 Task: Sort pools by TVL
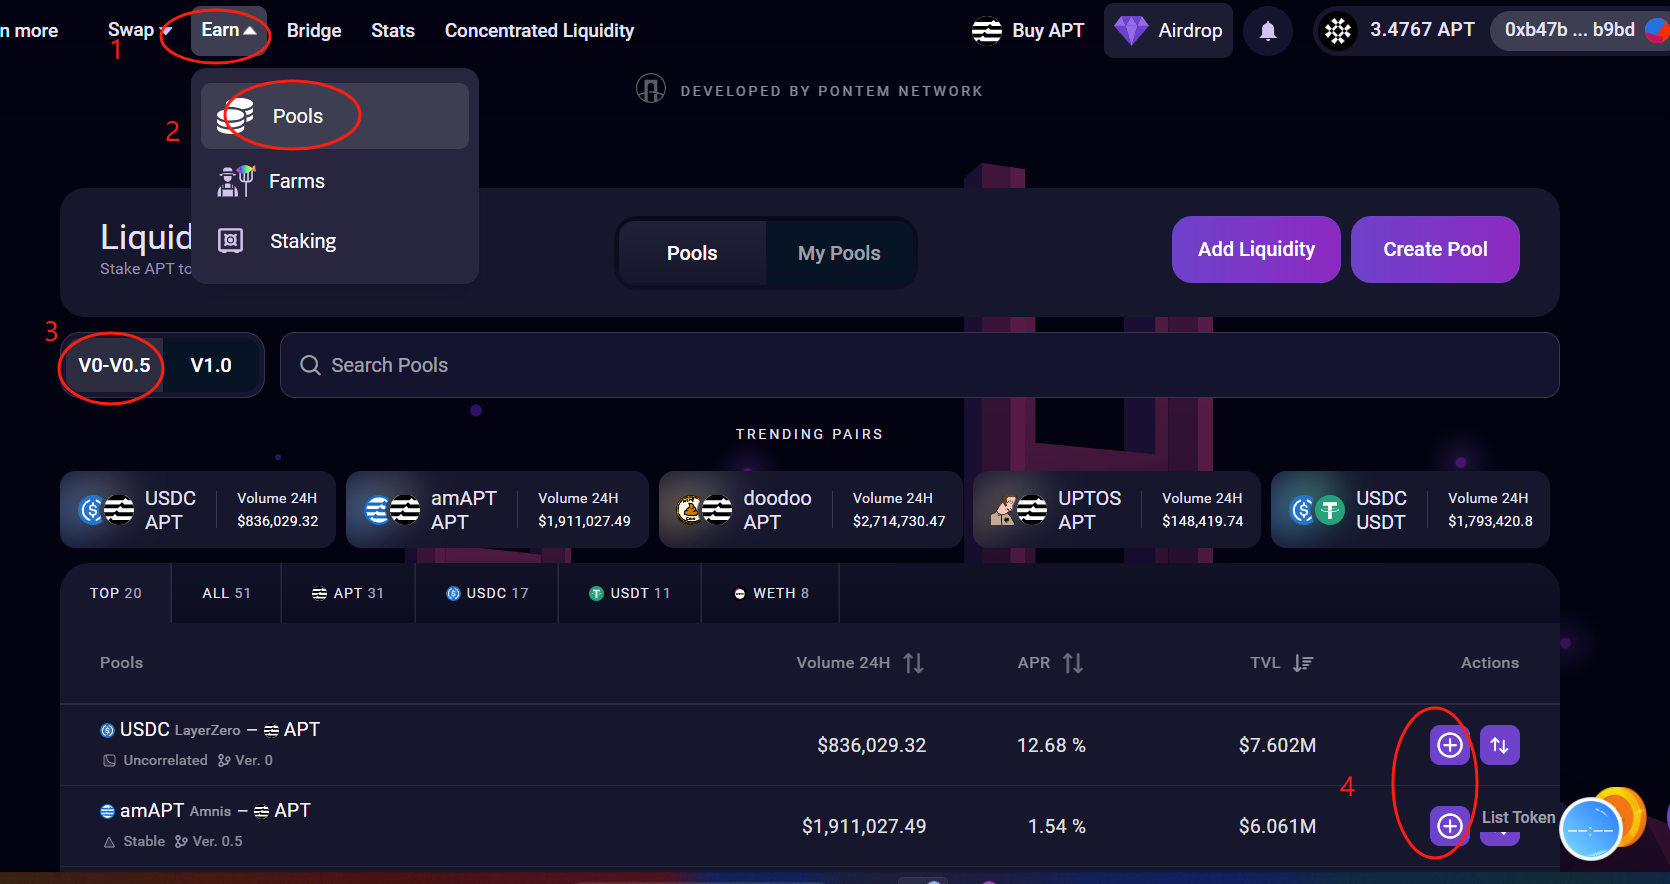1303,663
